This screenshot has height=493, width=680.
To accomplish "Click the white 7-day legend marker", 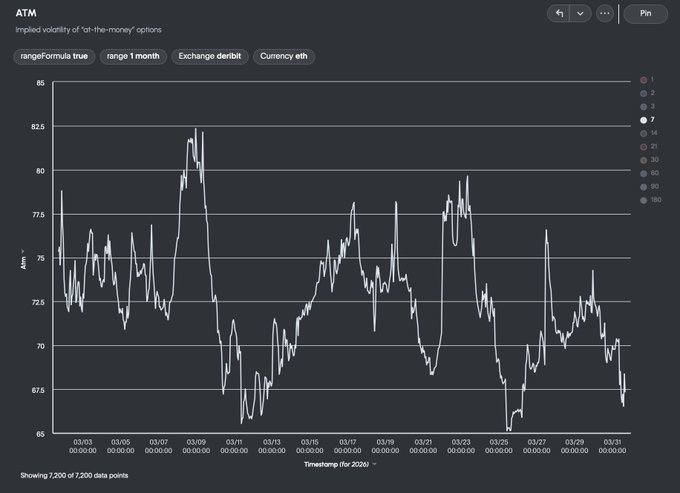I will (x=643, y=120).
